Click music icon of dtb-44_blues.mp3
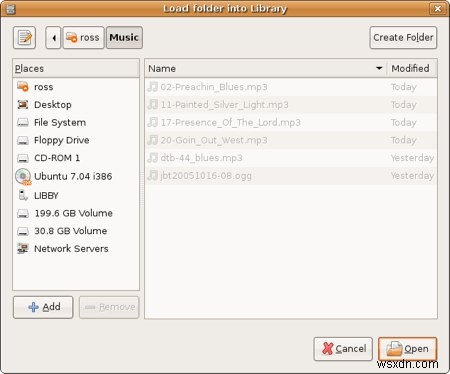This screenshot has width=450, height=374. coord(153,158)
